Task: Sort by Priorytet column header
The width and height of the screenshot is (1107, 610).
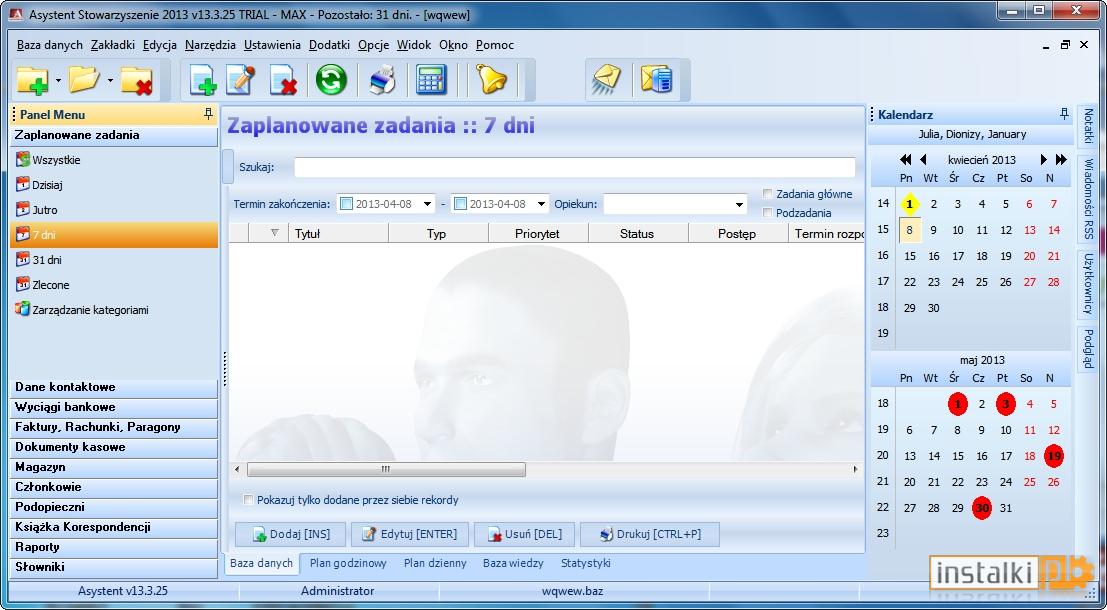Action: (x=538, y=234)
